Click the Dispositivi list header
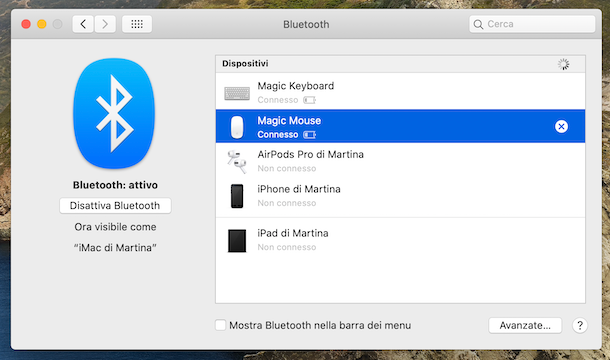The height and width of the screenshot is (360, 610). (x=400, y=64)
